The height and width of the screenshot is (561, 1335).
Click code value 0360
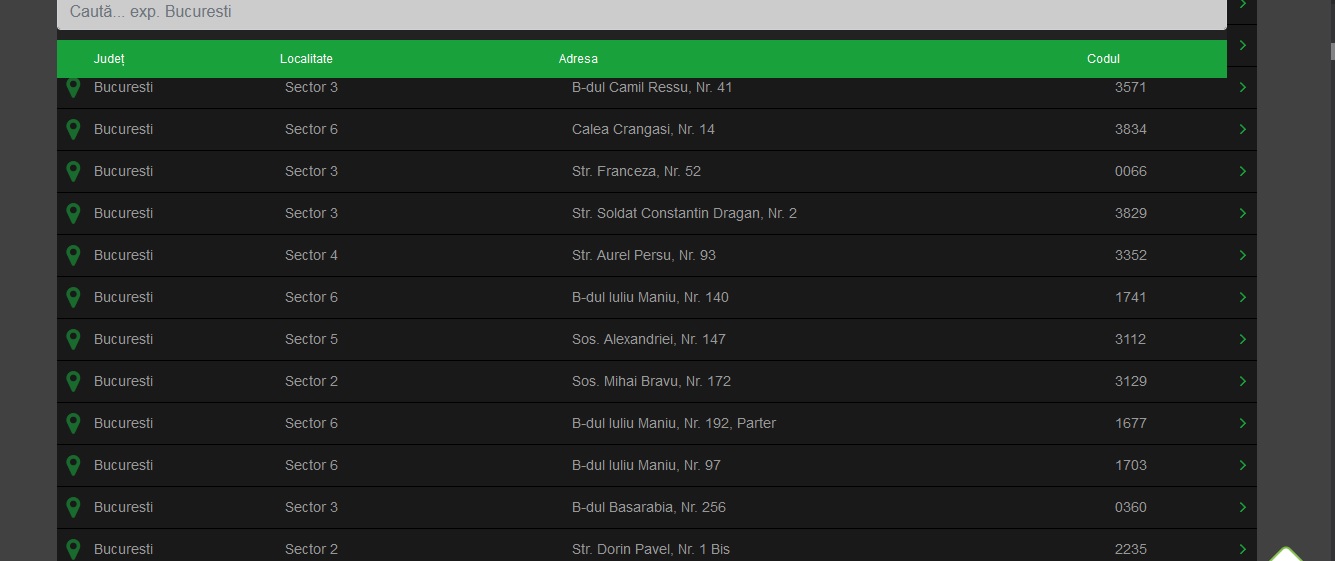pyautogui.click(x=1131, y=507)
